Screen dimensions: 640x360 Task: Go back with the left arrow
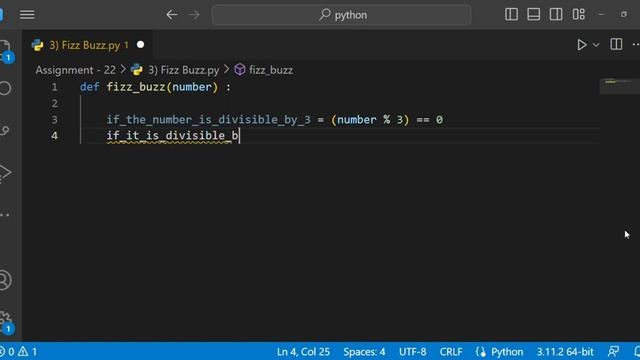(172, 15)
